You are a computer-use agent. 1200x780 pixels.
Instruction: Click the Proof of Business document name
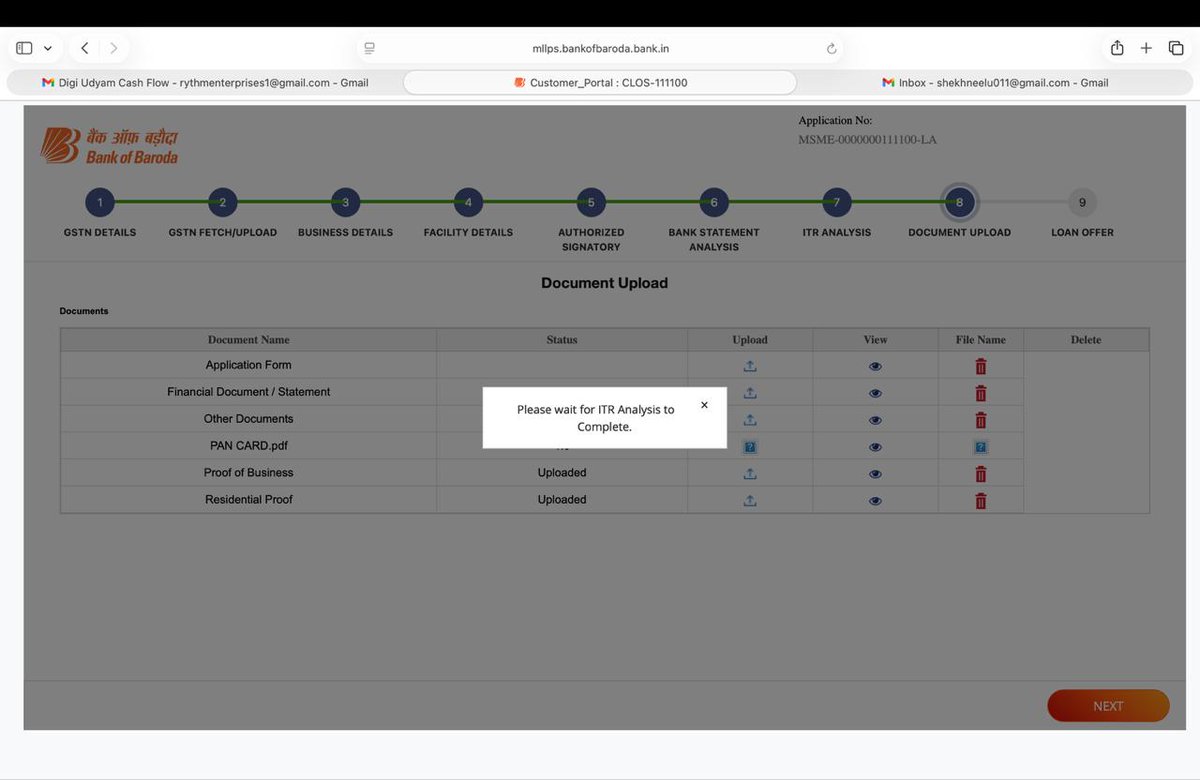click(249, 473)
